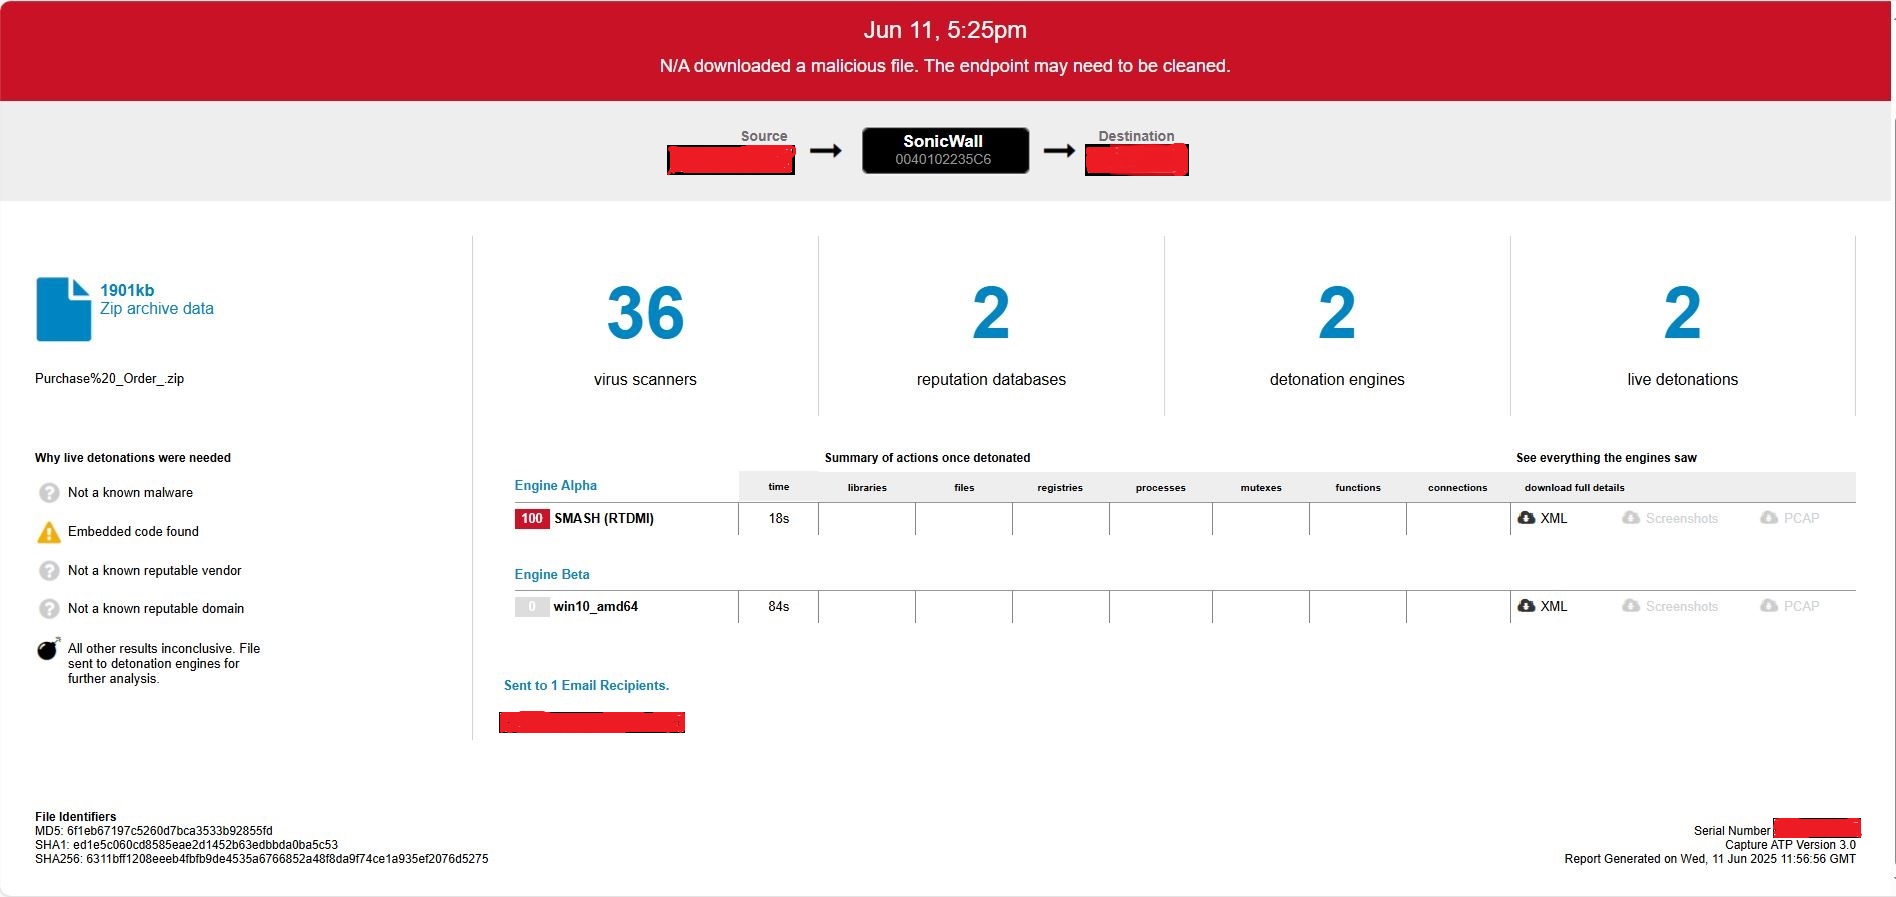Open the Sent to 1 Email Recipients link
Image resolution: width=1896 pixels, height=897 pixels.
(586, 686)
